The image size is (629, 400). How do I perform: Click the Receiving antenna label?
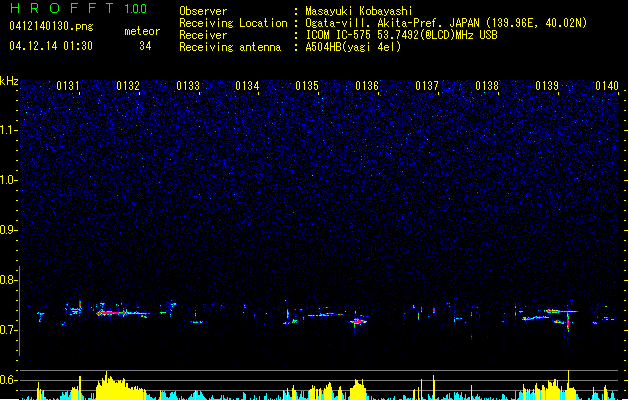tap(230, 47)
